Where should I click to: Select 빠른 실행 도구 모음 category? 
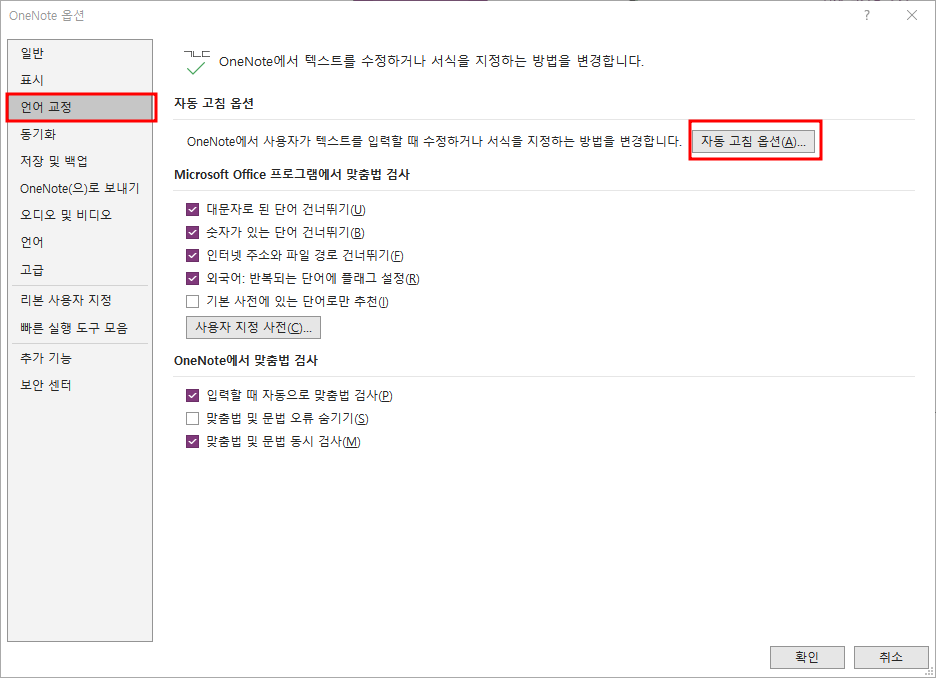[x=80, y=328]
